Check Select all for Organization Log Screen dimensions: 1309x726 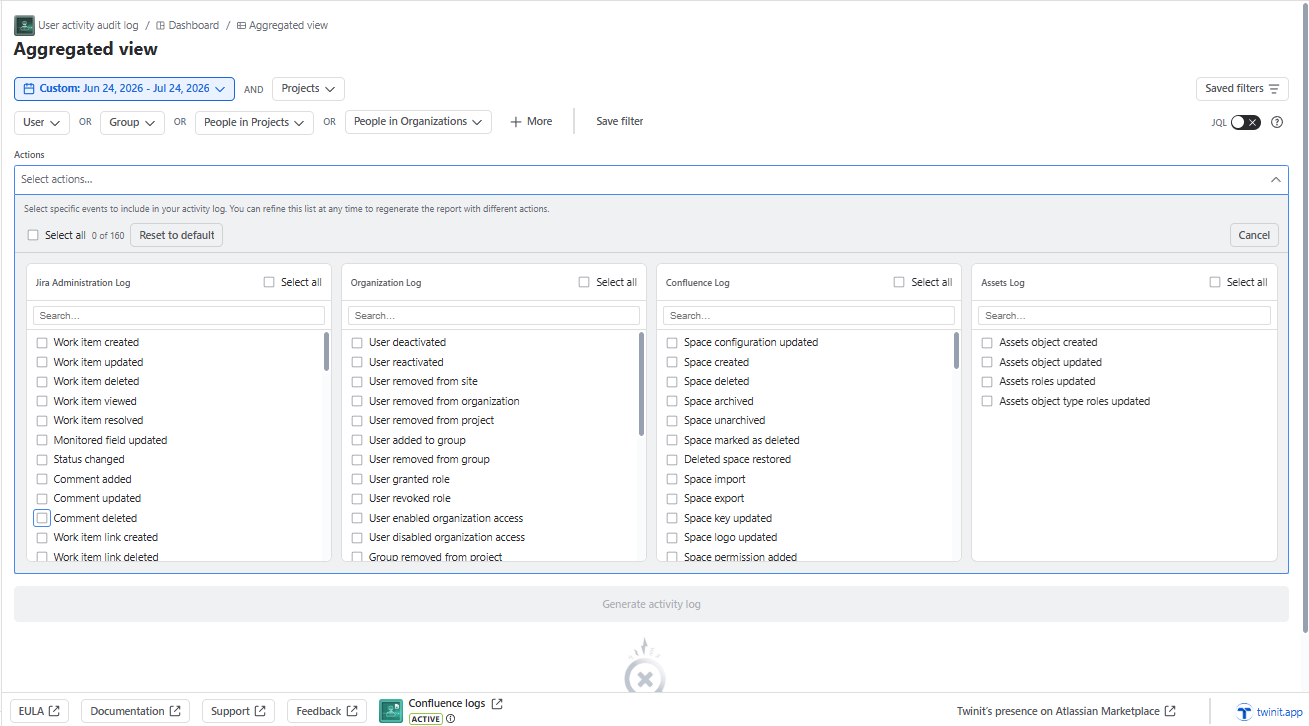[584, 282]
